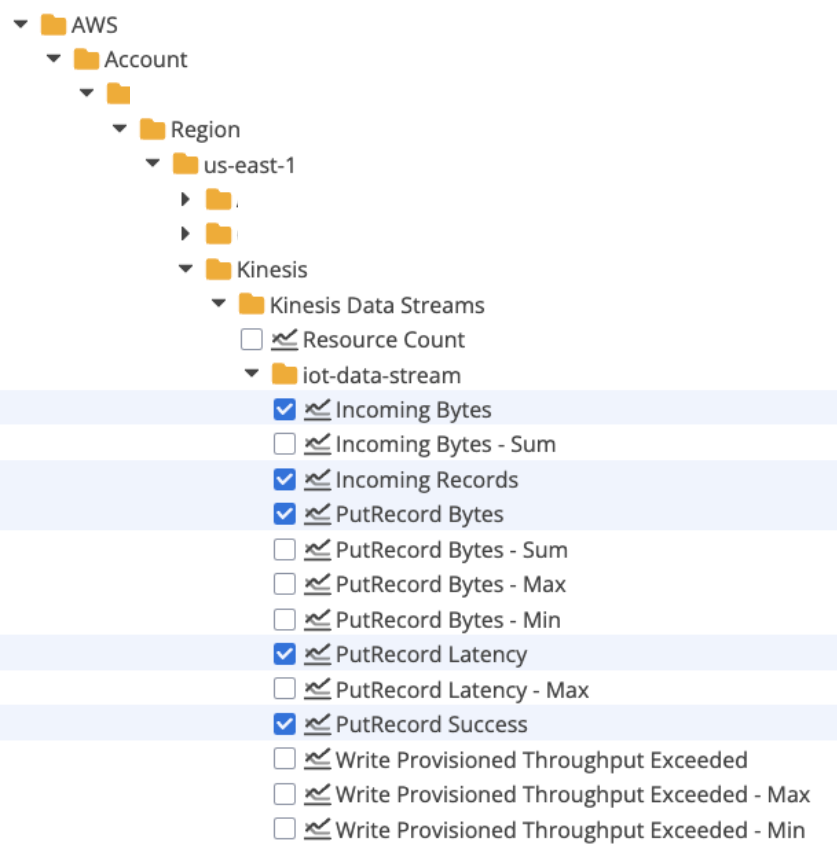Image resolution: width=837 pixels, height=858 pixels.
Task: Click the us-east-1 folder icon
Action: (186, 165)
